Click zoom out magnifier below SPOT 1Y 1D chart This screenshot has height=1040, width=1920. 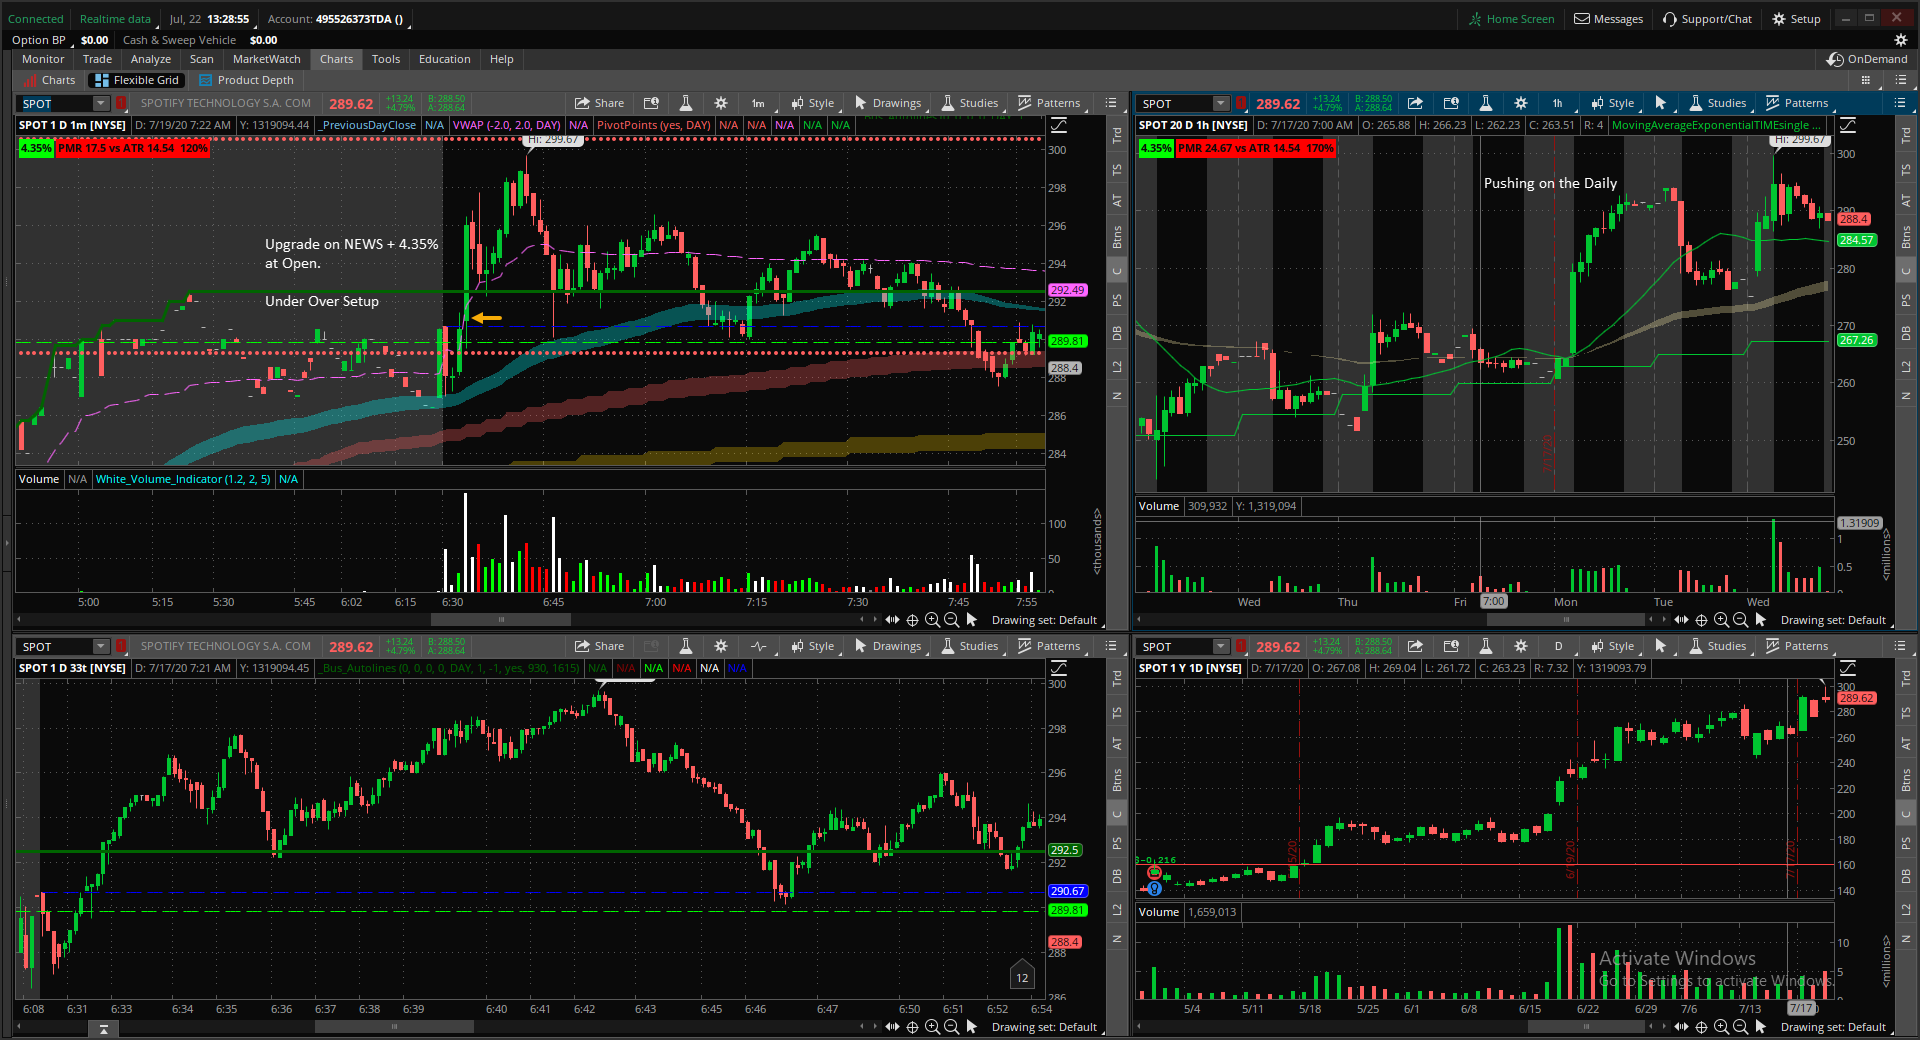click(1741, 1027)
